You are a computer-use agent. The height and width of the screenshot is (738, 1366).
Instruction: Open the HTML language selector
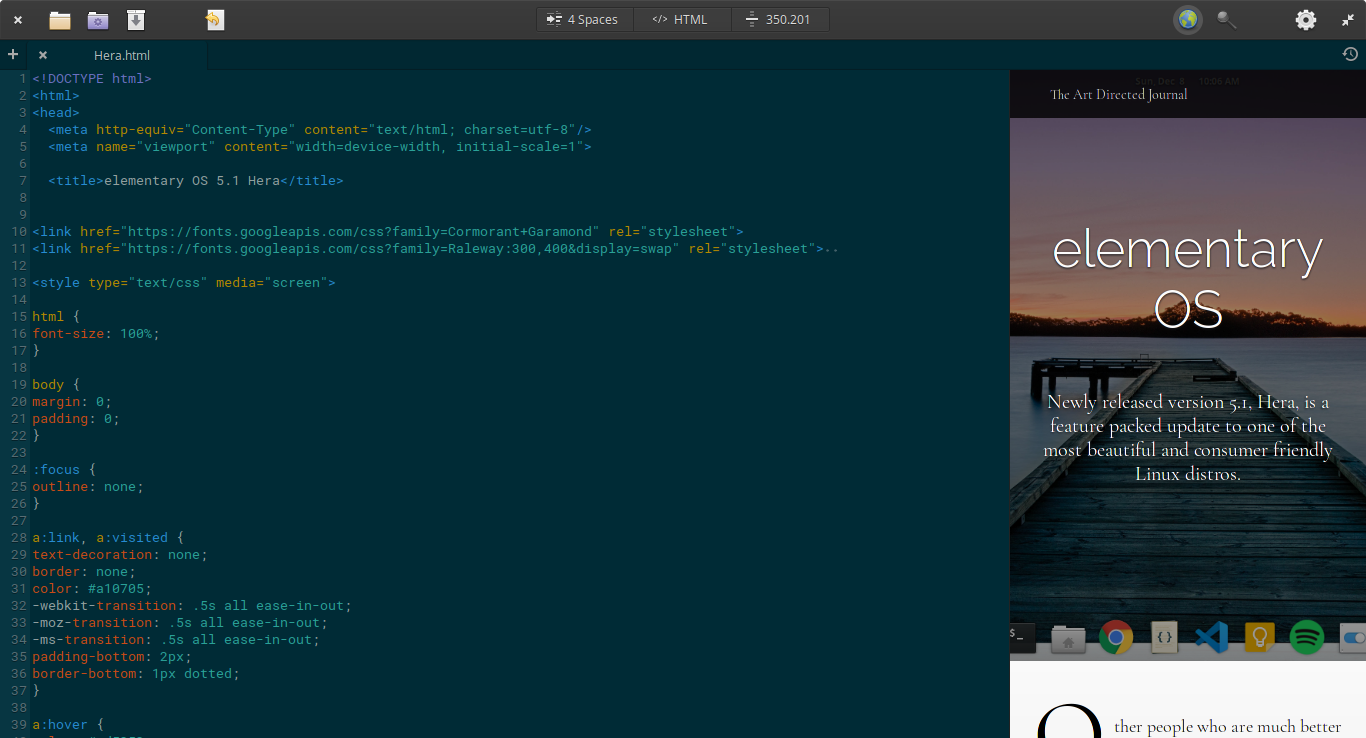pyautogui.click(x=682, y=19)
